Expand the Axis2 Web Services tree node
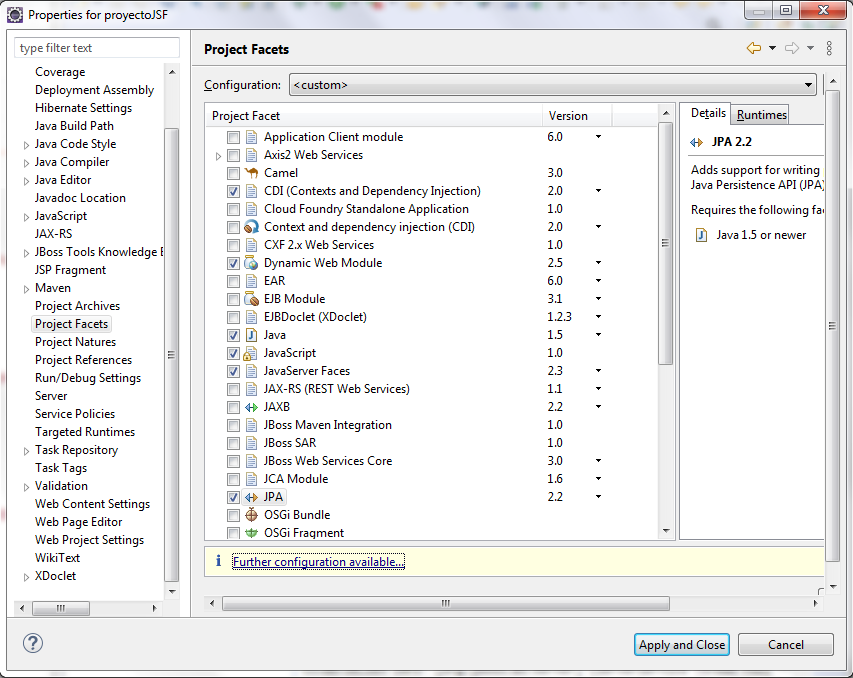The image size is (853, 678). point(220,155)
